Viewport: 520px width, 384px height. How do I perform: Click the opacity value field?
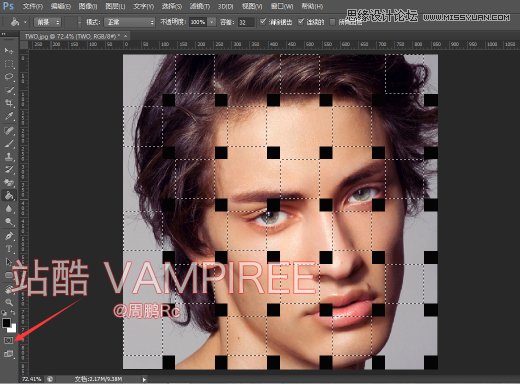(198, 22)
